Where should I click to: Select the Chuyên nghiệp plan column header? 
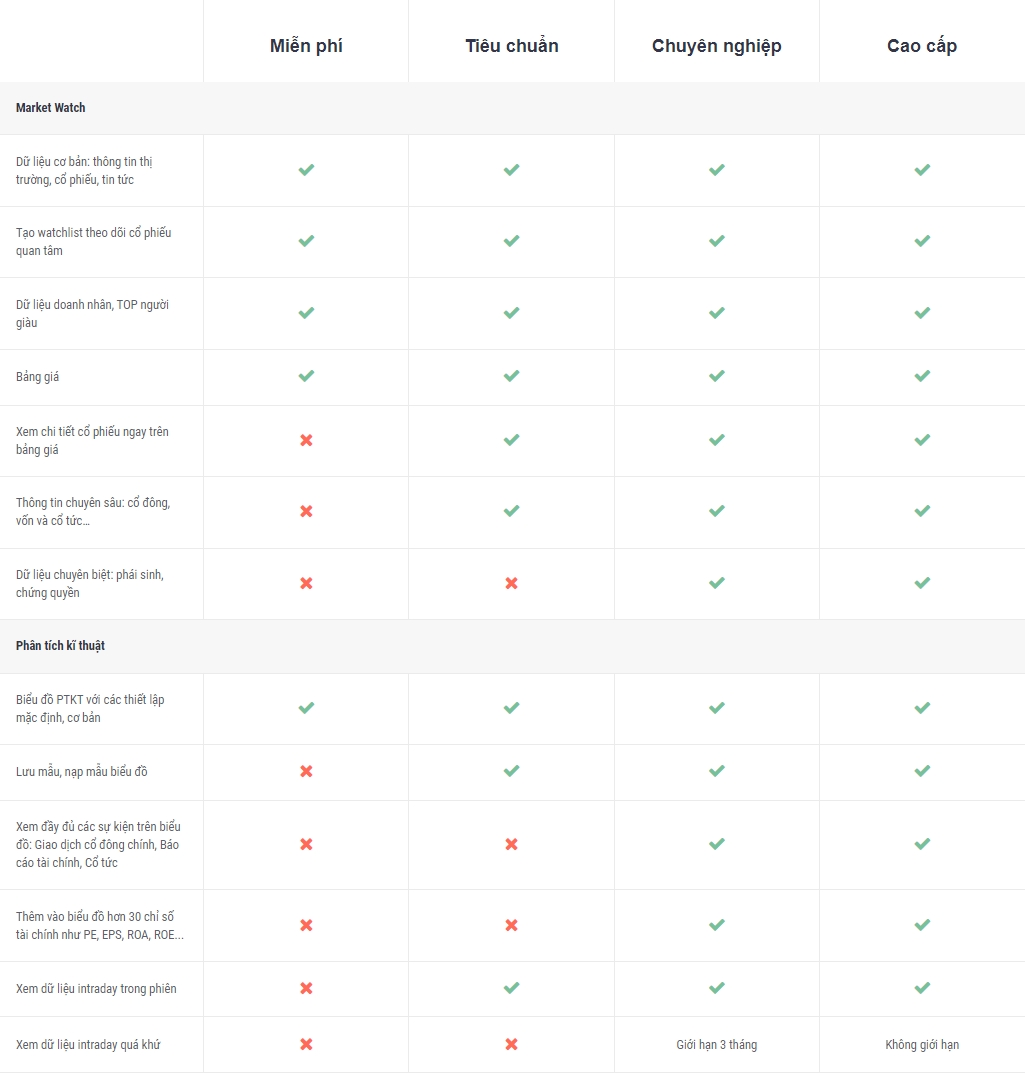click(x=716, y=46)
